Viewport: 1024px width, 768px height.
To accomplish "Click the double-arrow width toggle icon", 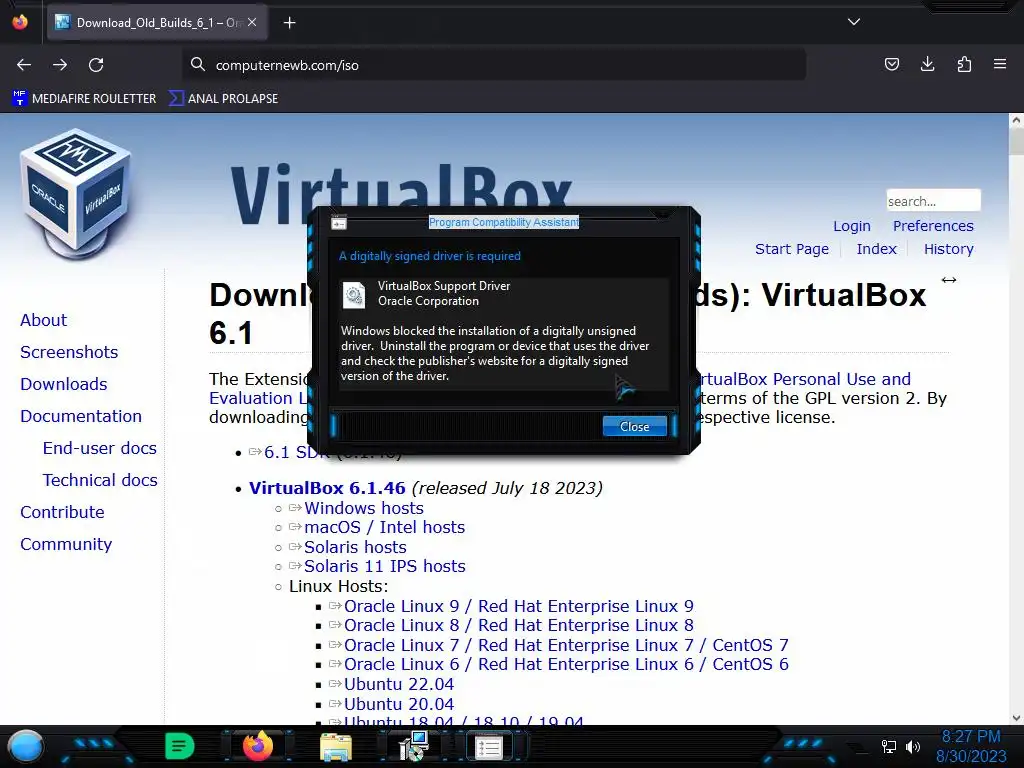I will click(949, 280).
